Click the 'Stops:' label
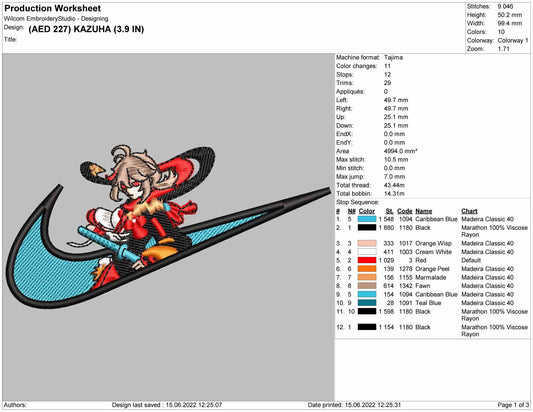 point(345,74)
